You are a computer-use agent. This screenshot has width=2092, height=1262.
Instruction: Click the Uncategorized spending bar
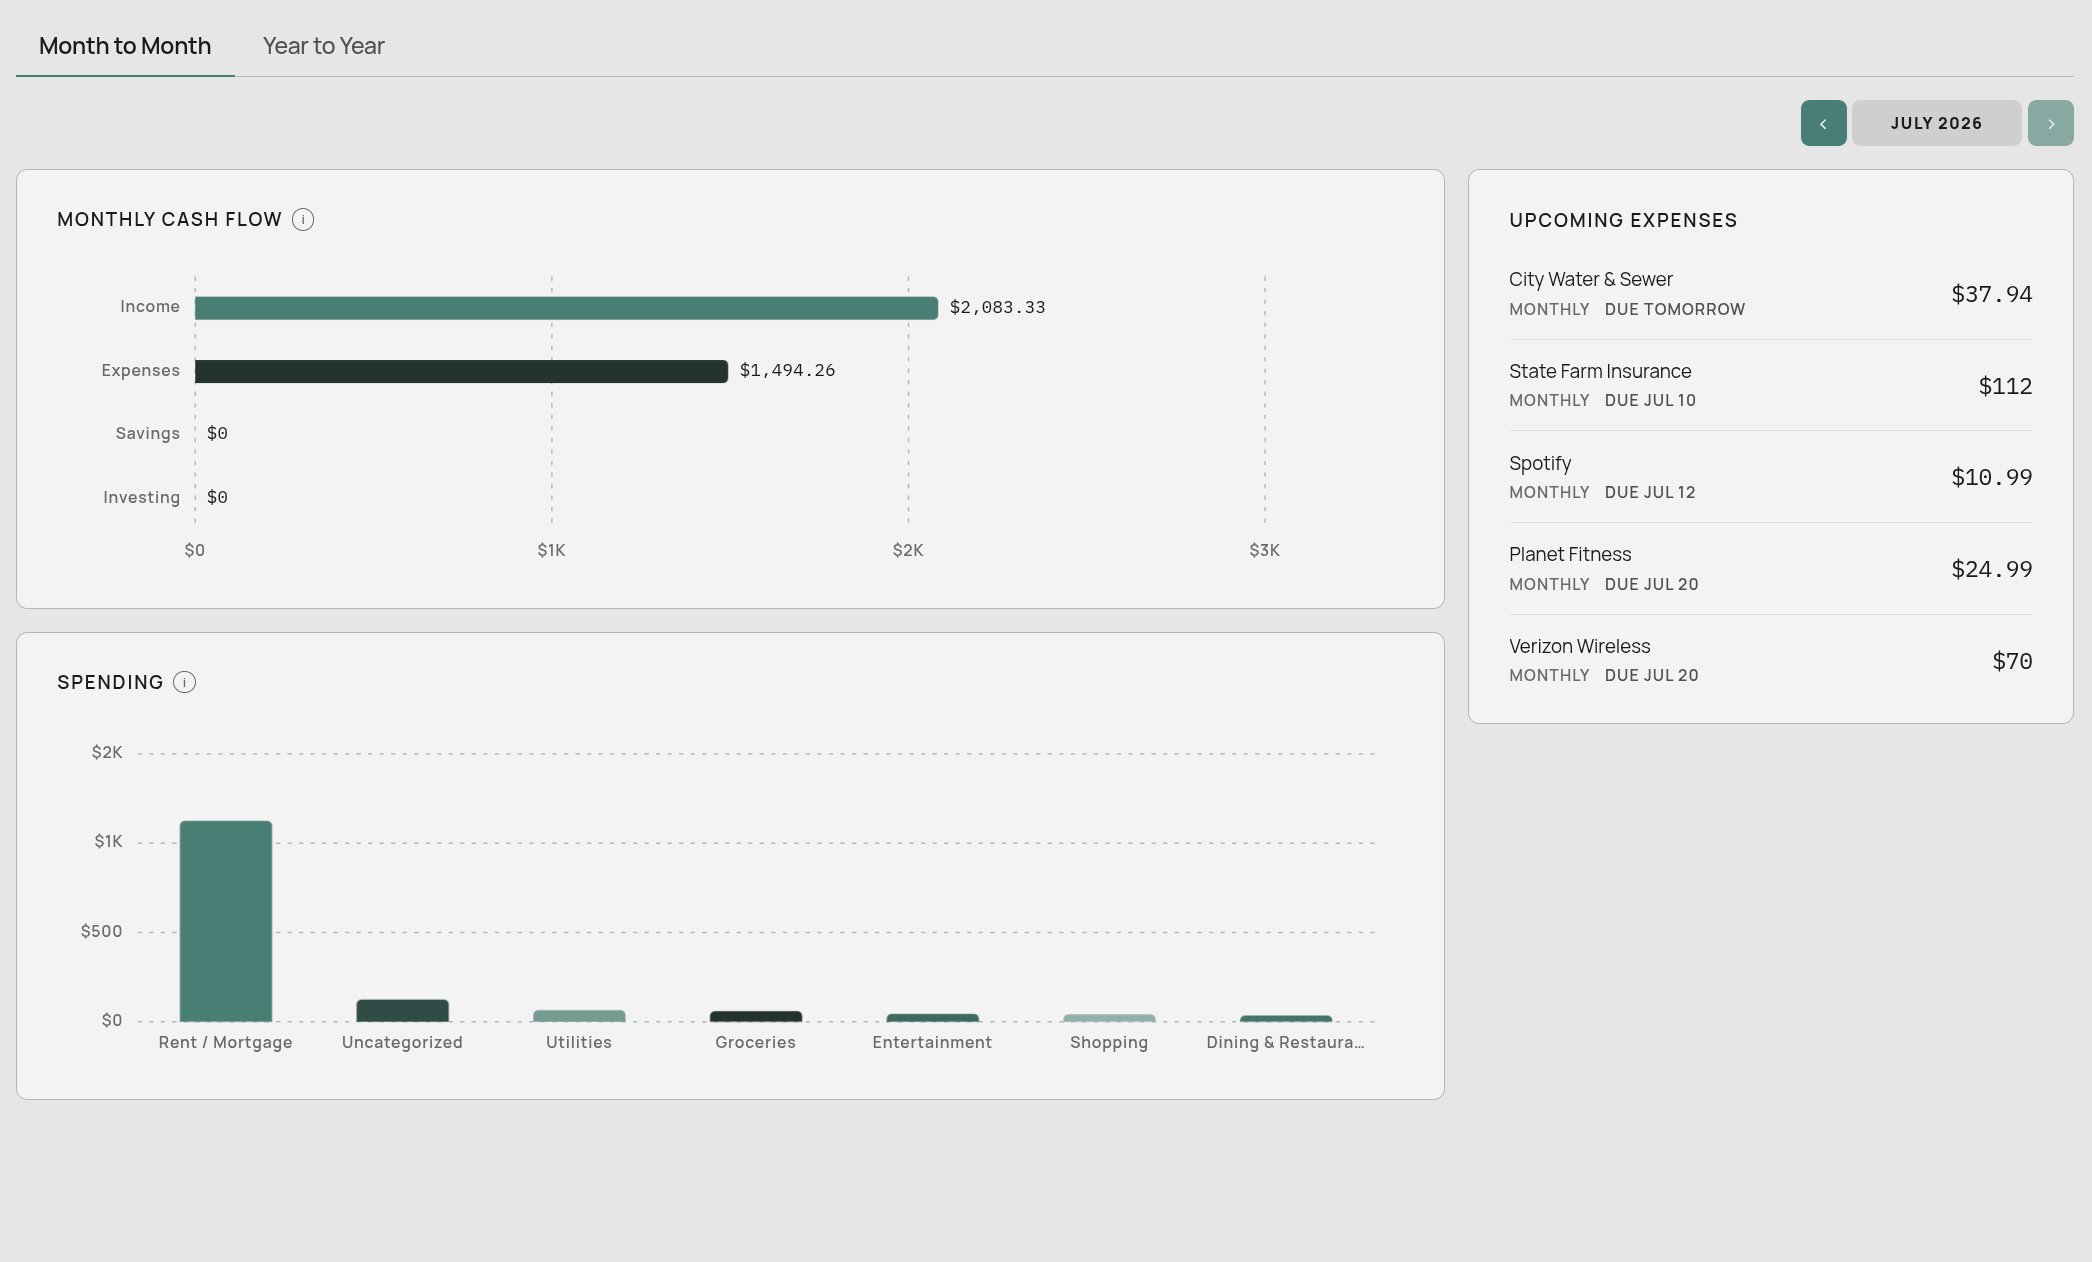[402, 1010]
